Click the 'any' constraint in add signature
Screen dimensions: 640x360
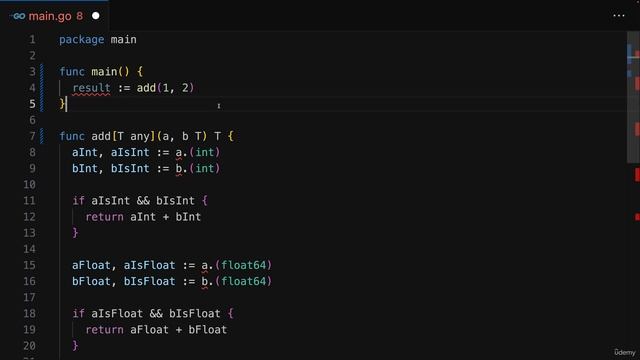pyautogui.click(x=140, y=136)
